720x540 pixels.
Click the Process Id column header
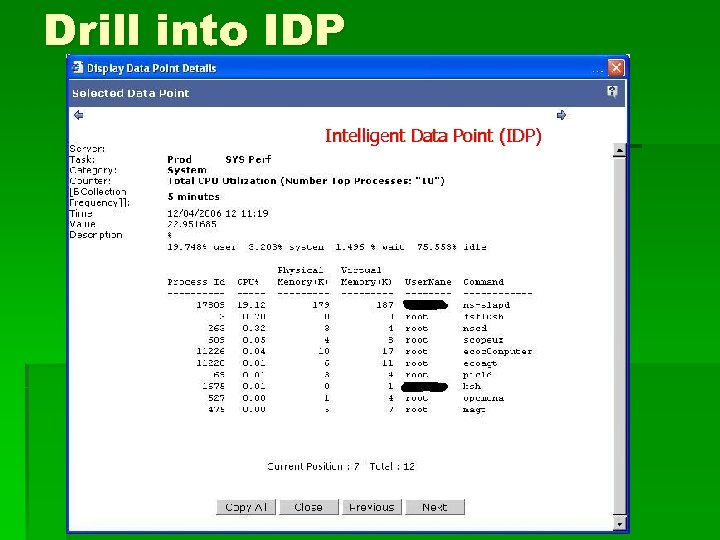coord(196,282)
